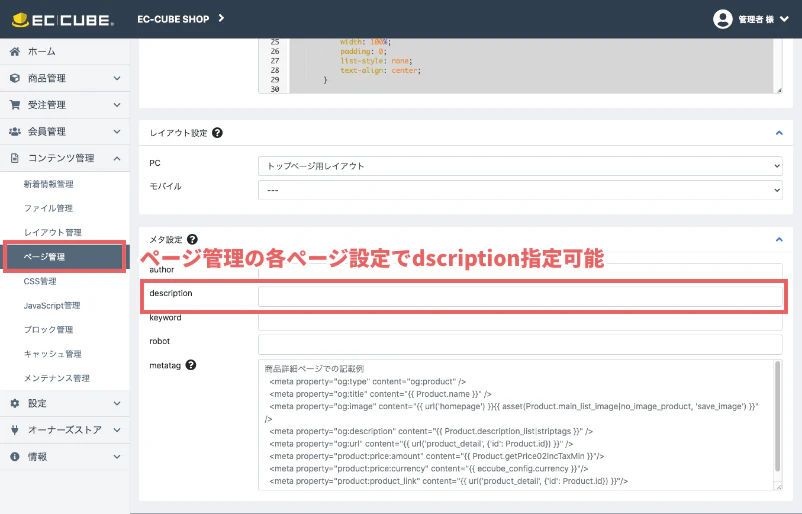Open 新着情報管理 page

[x=49, y=184]
